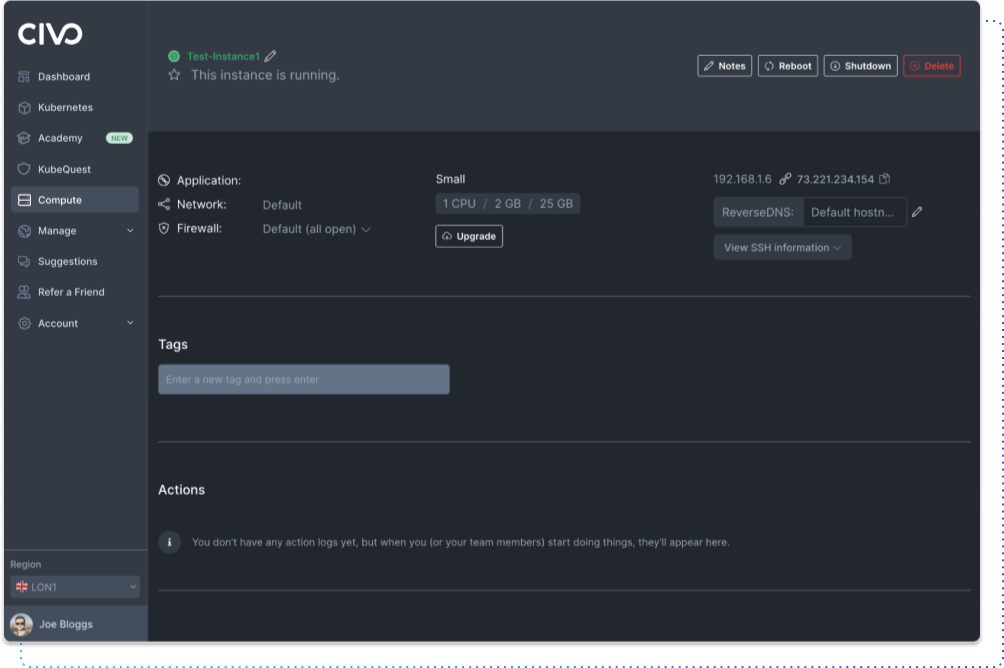The image size is (1004, 668).
Task: Click the 1 CPU / 2 GB / 25 GB spec badge
Action: click(508, 204)
